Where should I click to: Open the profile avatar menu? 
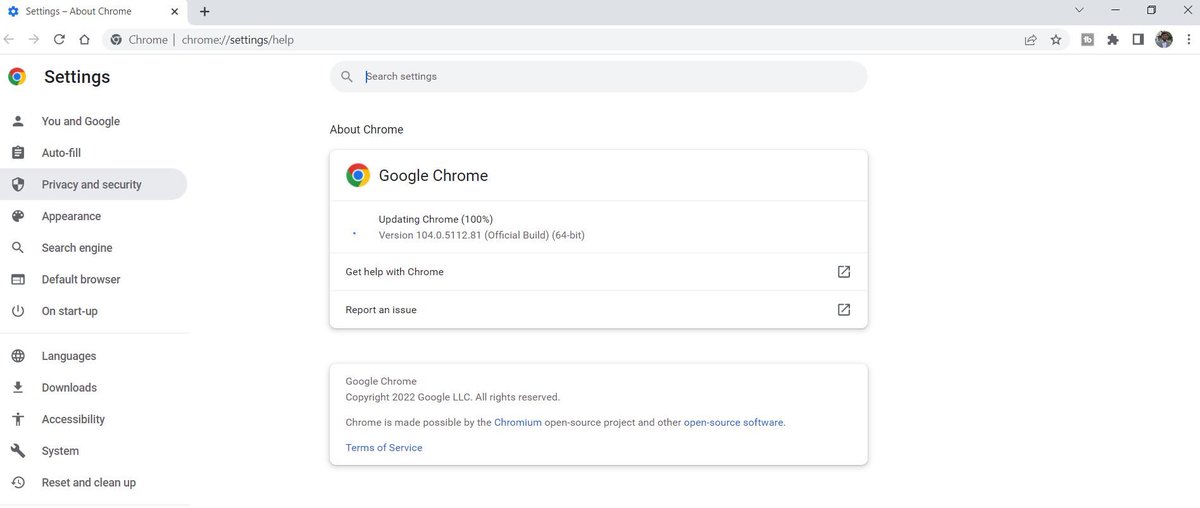[1164, 40]
